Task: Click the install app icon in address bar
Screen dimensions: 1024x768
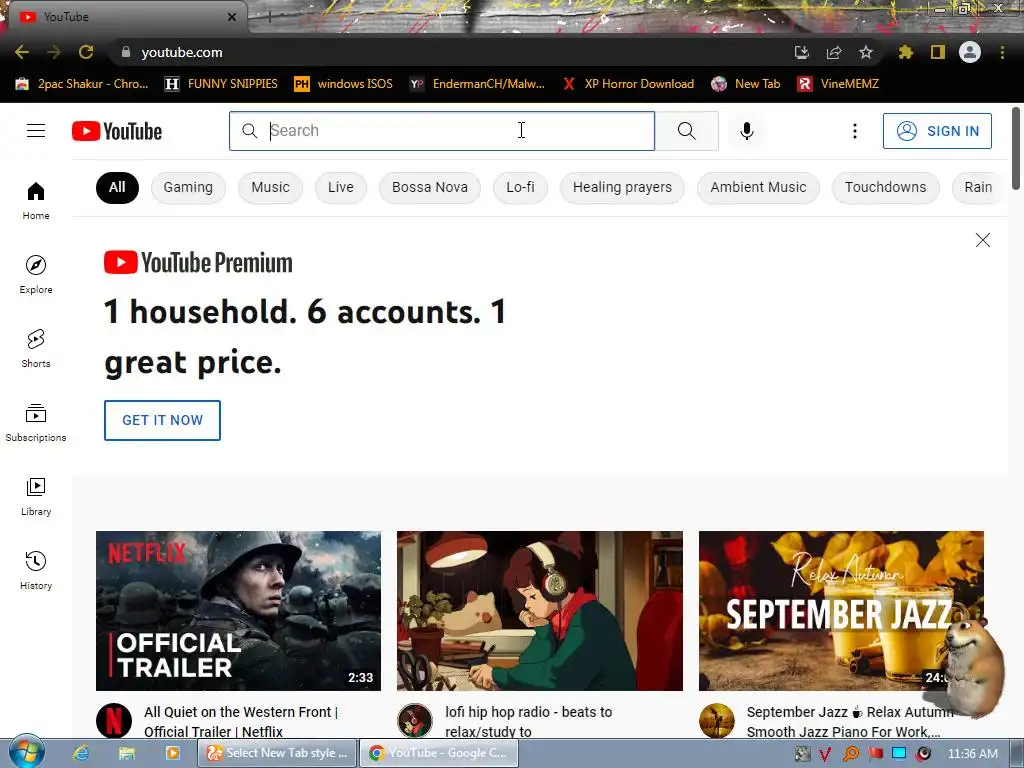Action: 801,52
